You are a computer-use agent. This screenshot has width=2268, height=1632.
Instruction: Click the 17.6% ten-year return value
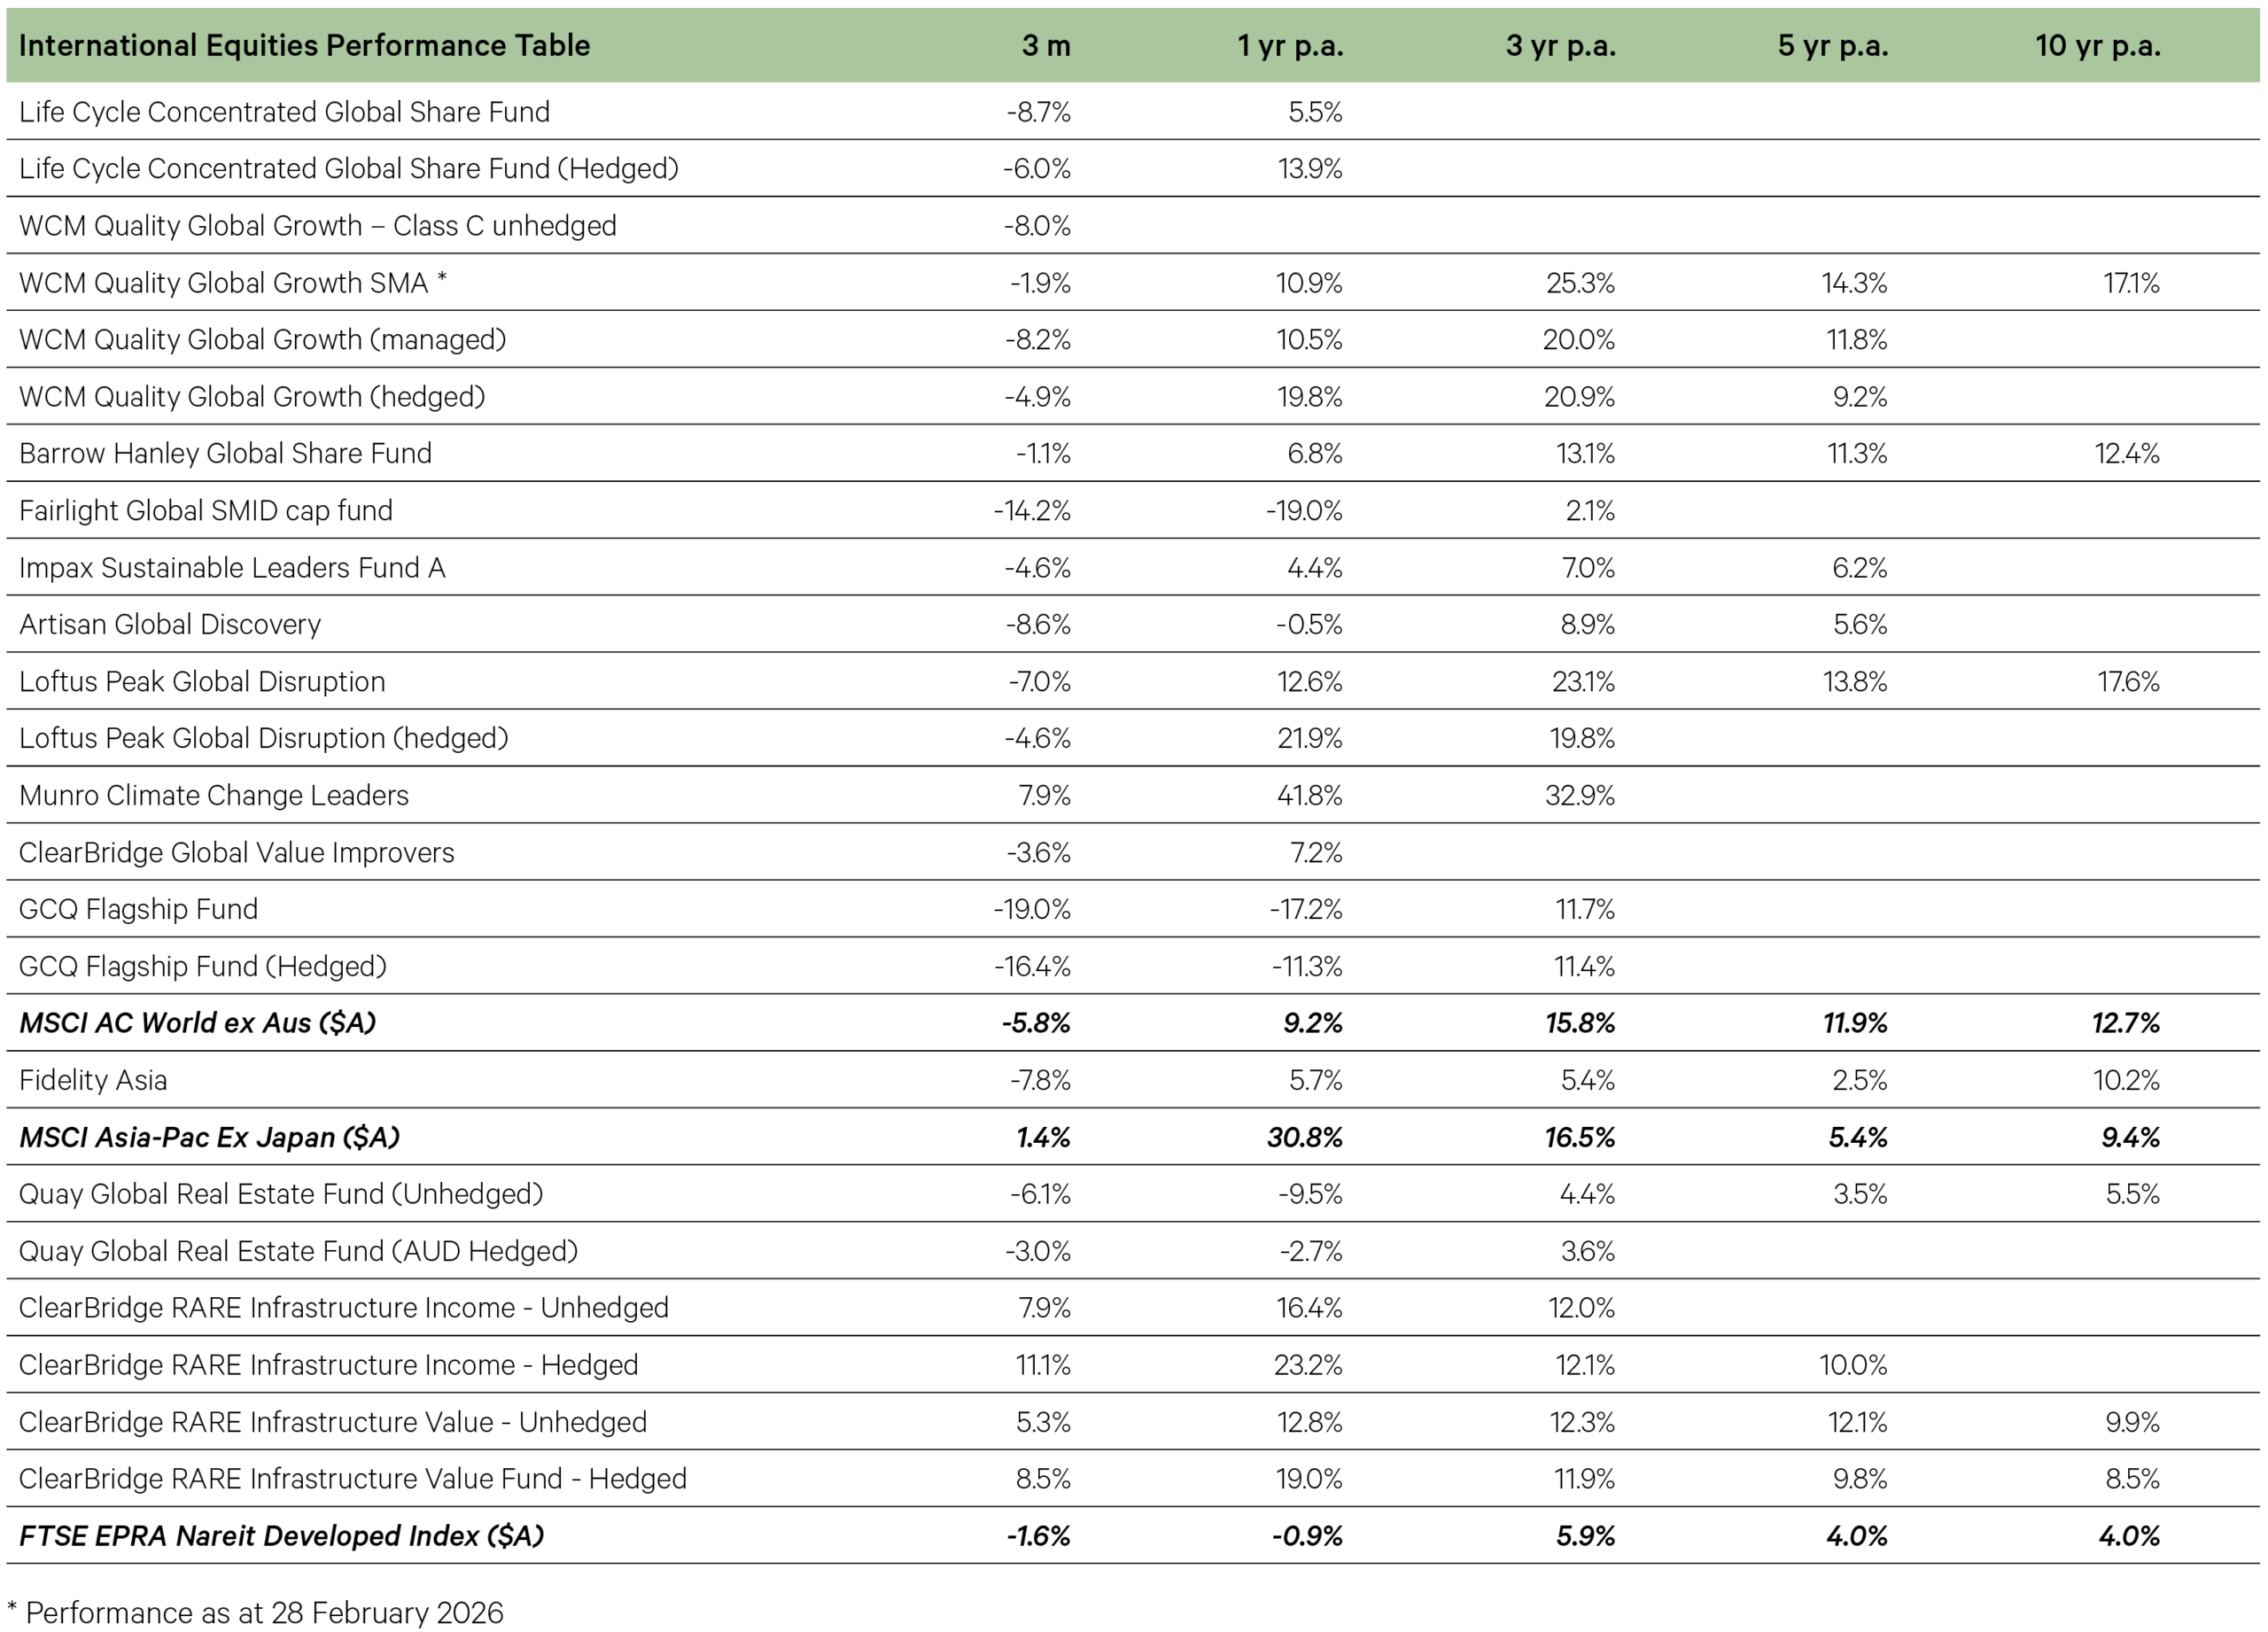(x=2128, y=682)
